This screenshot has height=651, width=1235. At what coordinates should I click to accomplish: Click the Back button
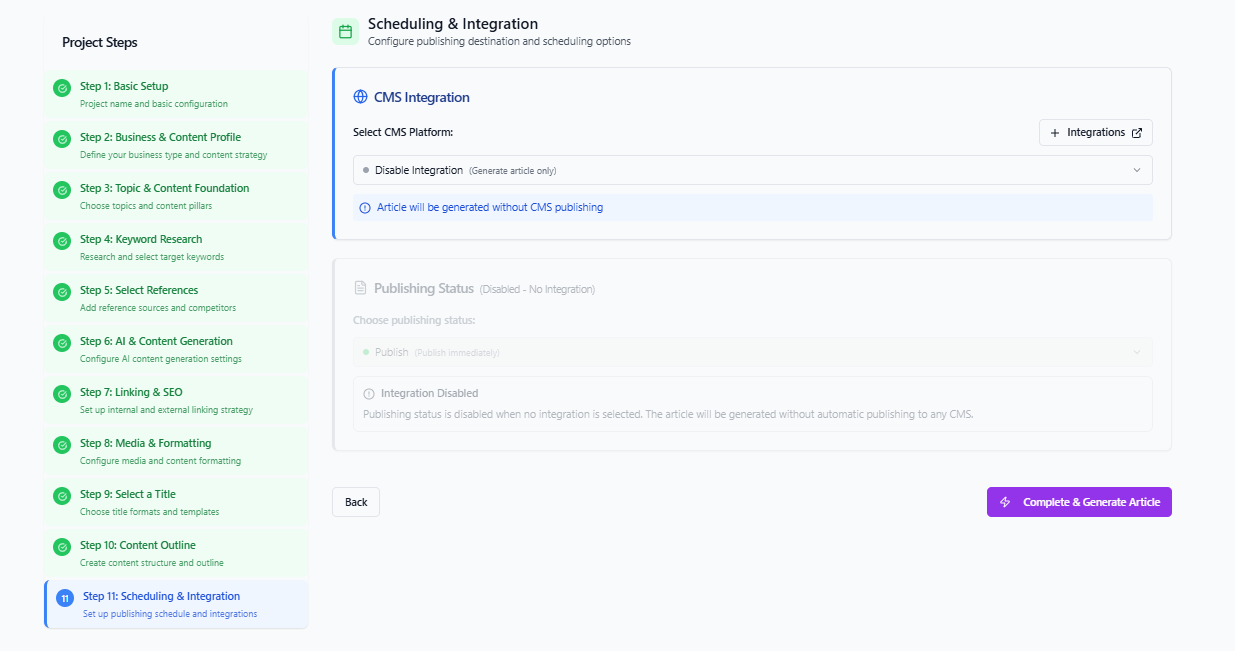(356, 502)
